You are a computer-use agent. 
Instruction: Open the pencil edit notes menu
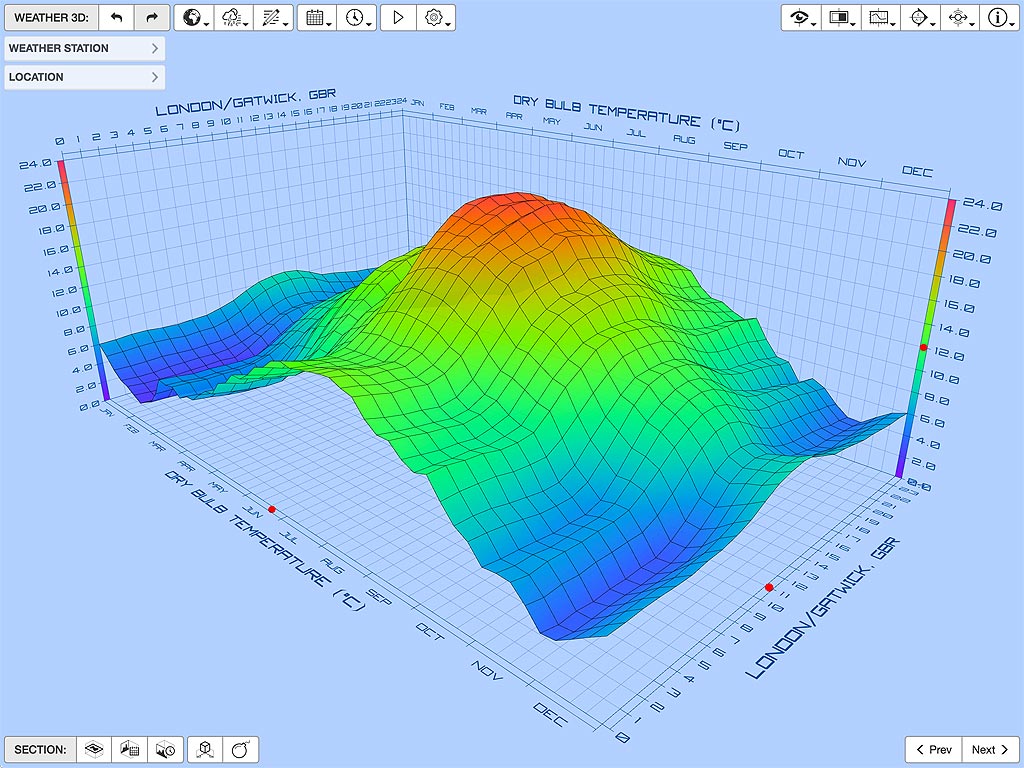(x=274, y=18)
